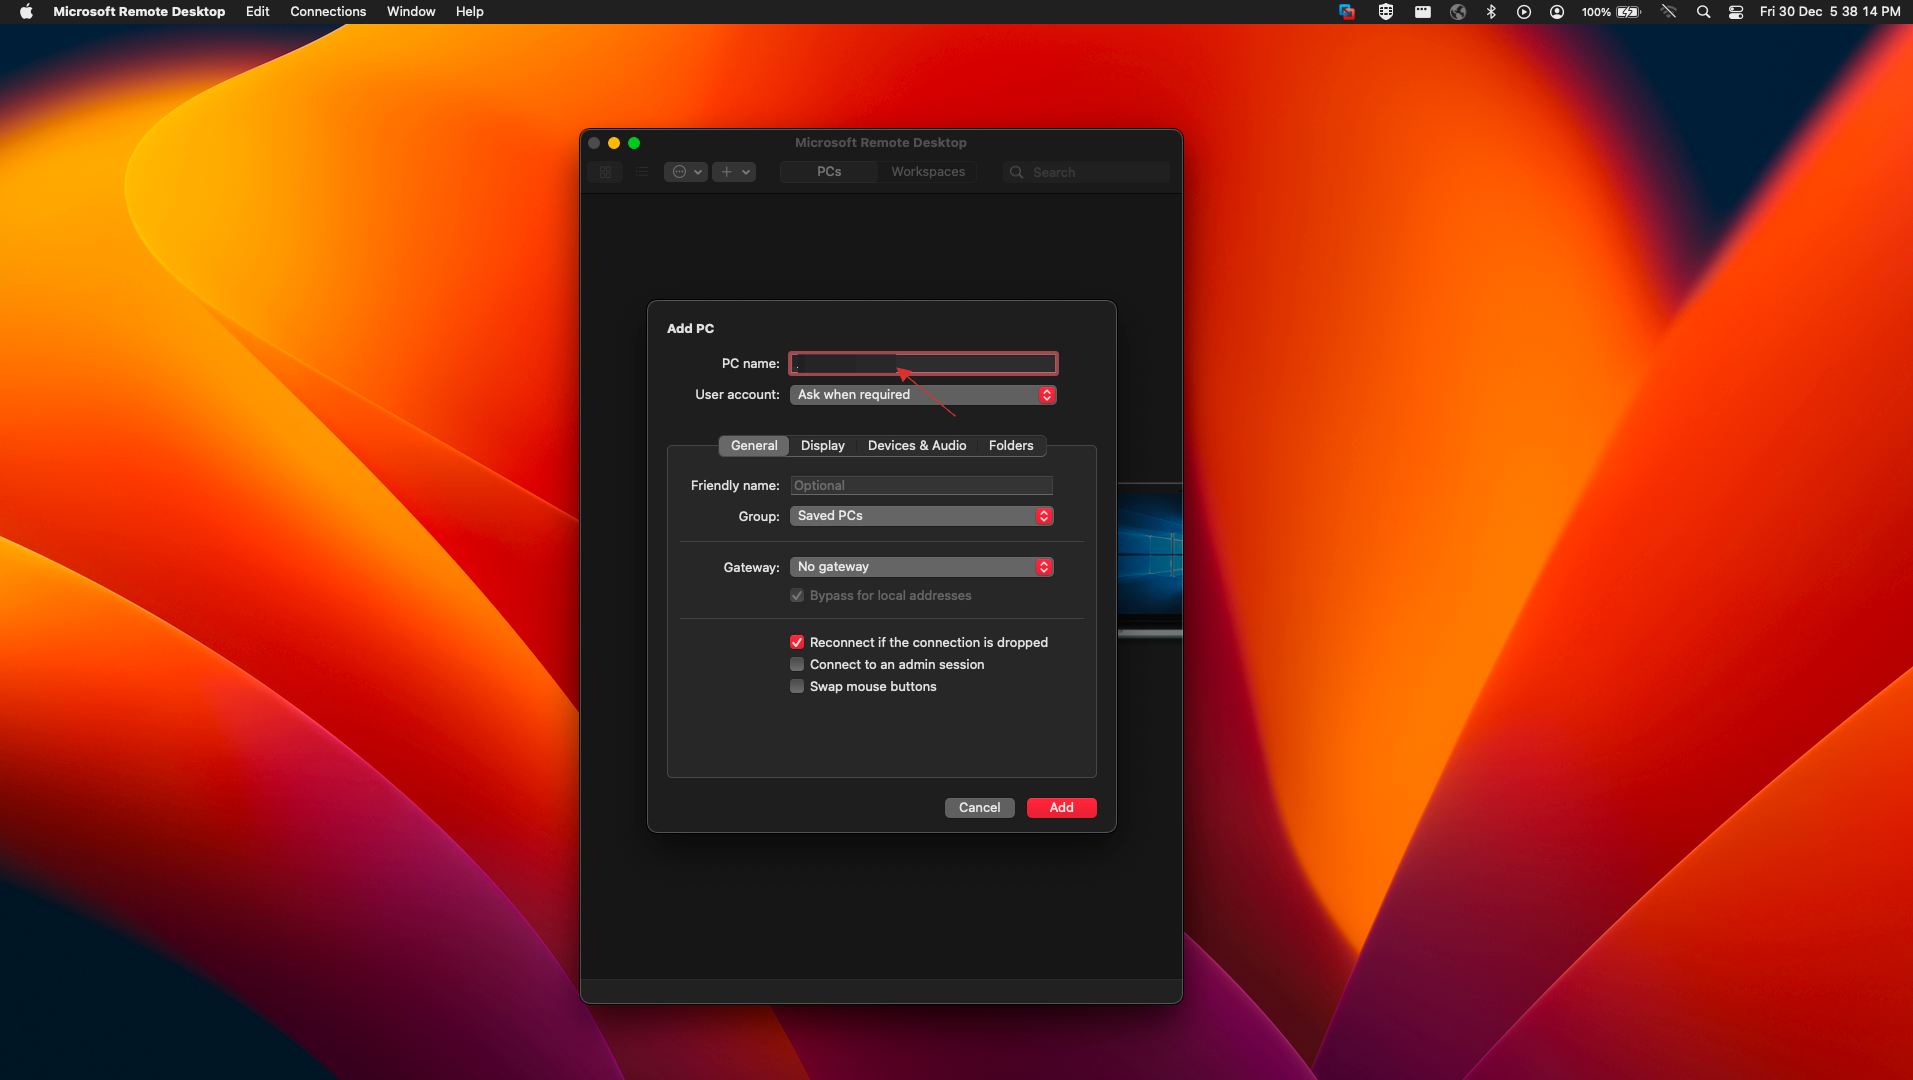This screenshot has width=1913, height=1080.
Task: Click the Add button
Action: (1062, 808)
